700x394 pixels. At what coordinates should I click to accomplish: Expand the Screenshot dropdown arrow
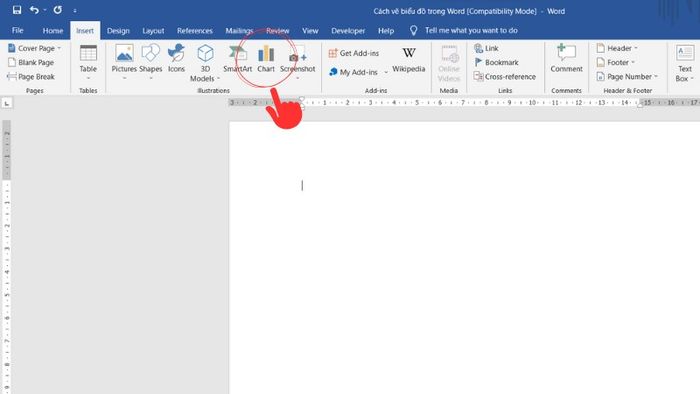pos(297,79)
